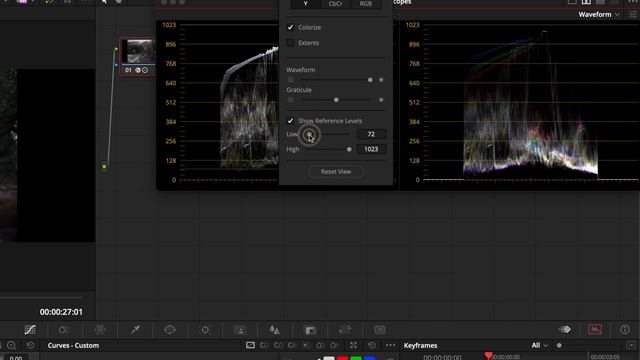Click the Keyframes zoom slider handle

click(559, 345)
